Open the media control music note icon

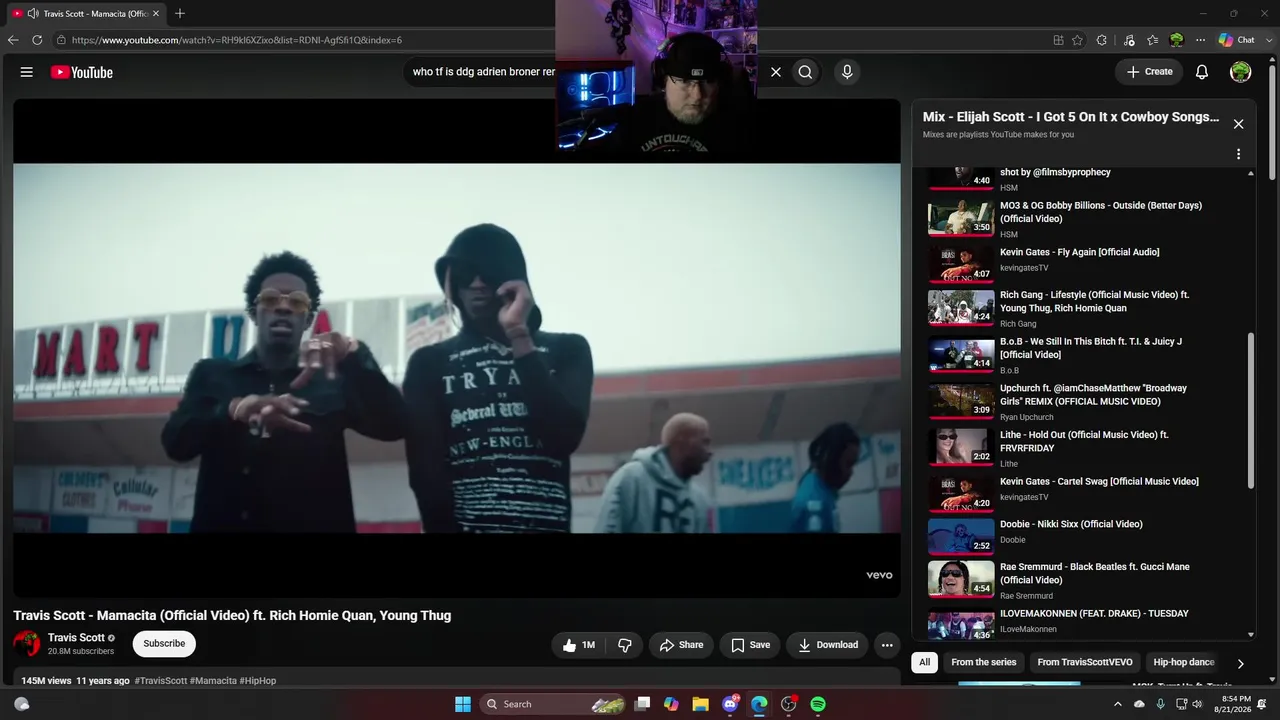[x=1129, y=40]
